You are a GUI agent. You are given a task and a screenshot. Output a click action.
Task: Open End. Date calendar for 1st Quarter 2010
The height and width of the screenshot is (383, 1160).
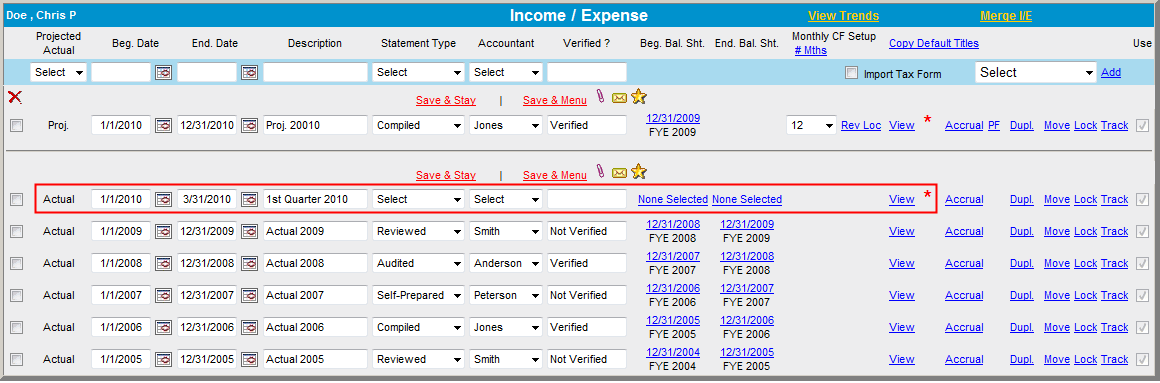[250, 200]
